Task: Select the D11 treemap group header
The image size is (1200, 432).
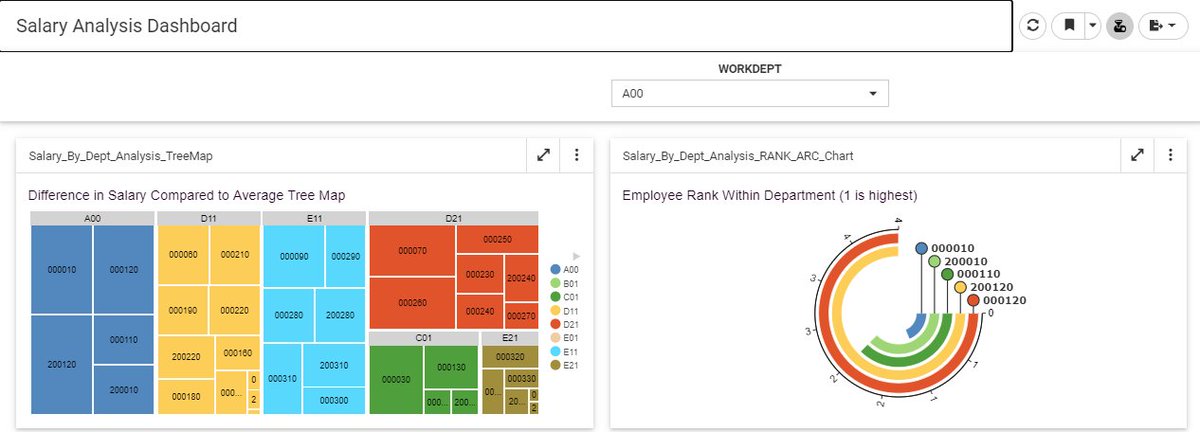Action: click(x=209, y=218)
